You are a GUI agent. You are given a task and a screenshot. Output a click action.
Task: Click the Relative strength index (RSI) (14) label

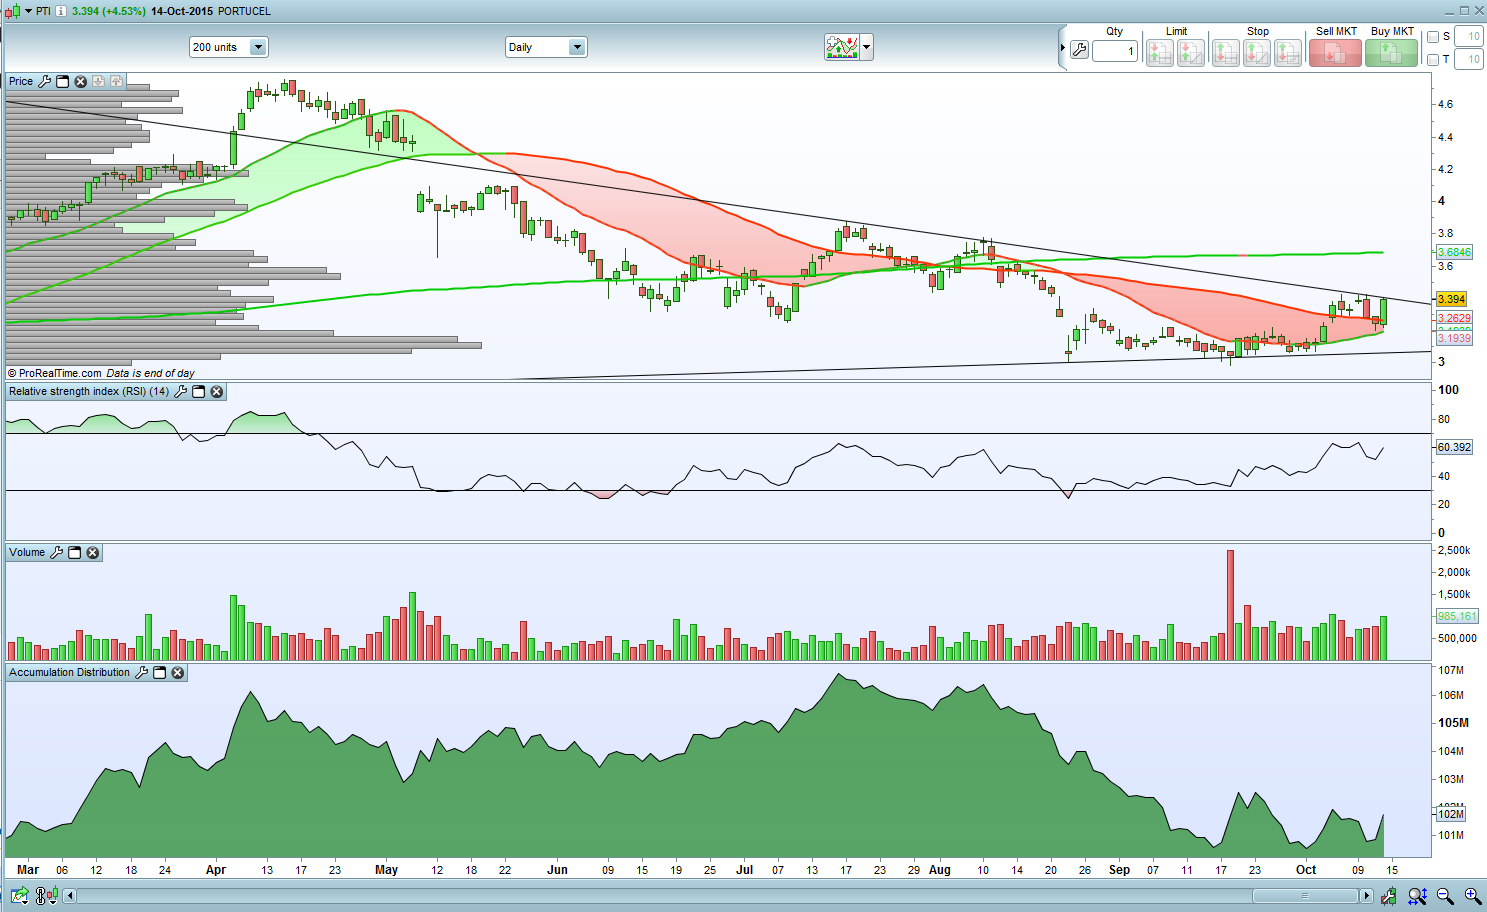(89, 391)
